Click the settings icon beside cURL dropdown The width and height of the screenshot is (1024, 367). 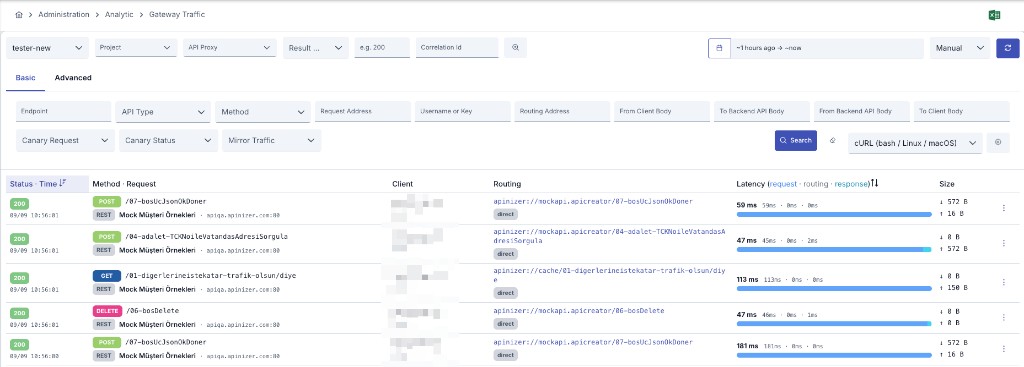tap(998, 142)
